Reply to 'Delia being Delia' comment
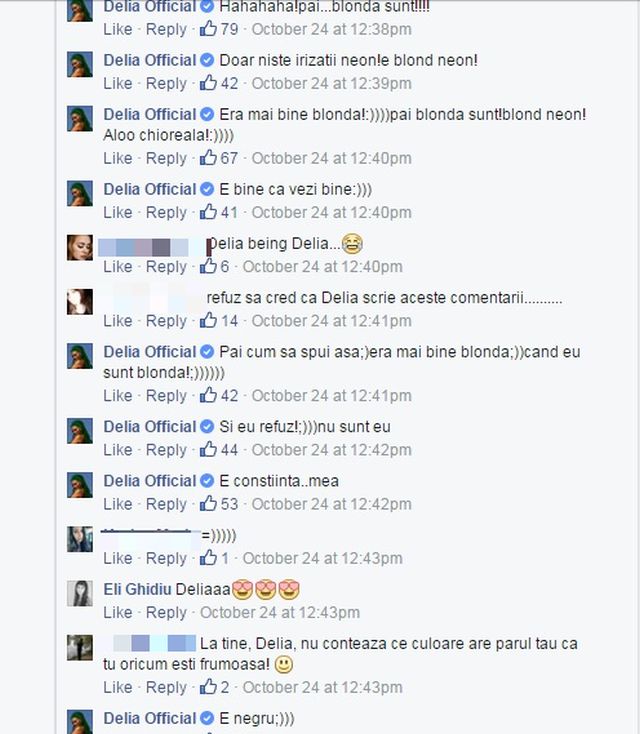Image resolution: width=640 pixels, height=734 pixels. [x=166, y=267]
